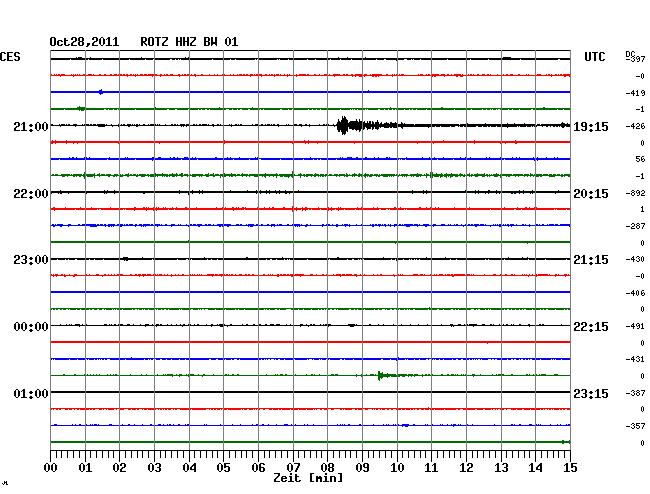Screen dimensions: 650x494
Task: Click the 04 minute label on the time axis
Action: pos(189,468)
